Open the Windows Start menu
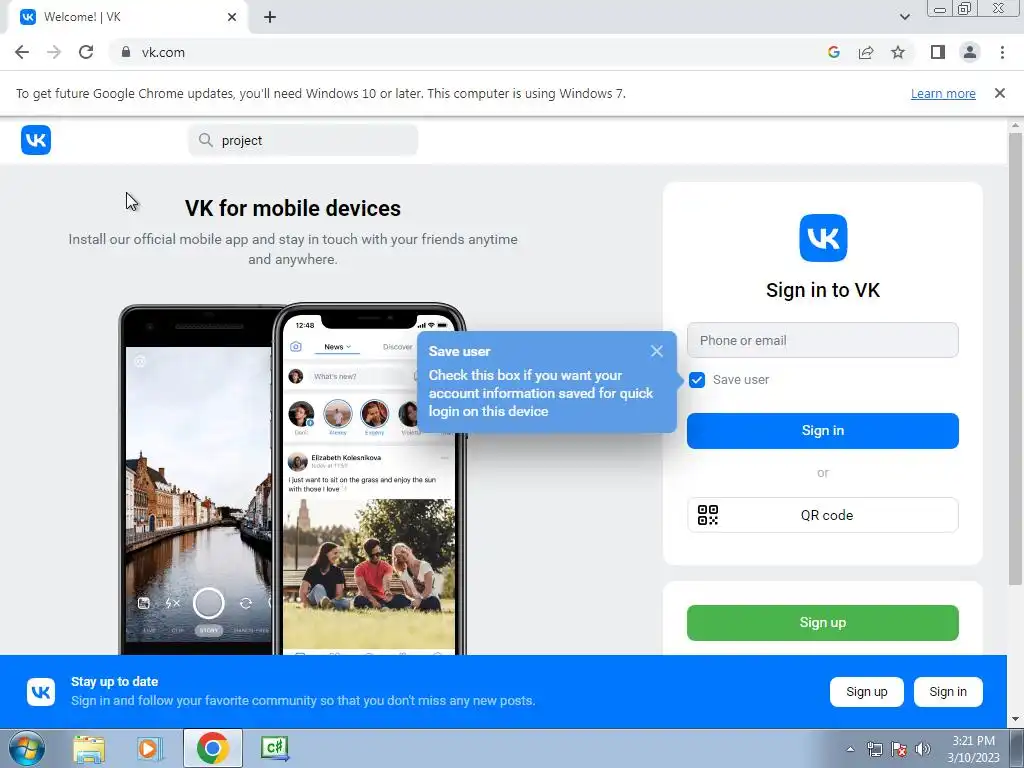This screenshot has width=1024, height=768. pos(26,748)
